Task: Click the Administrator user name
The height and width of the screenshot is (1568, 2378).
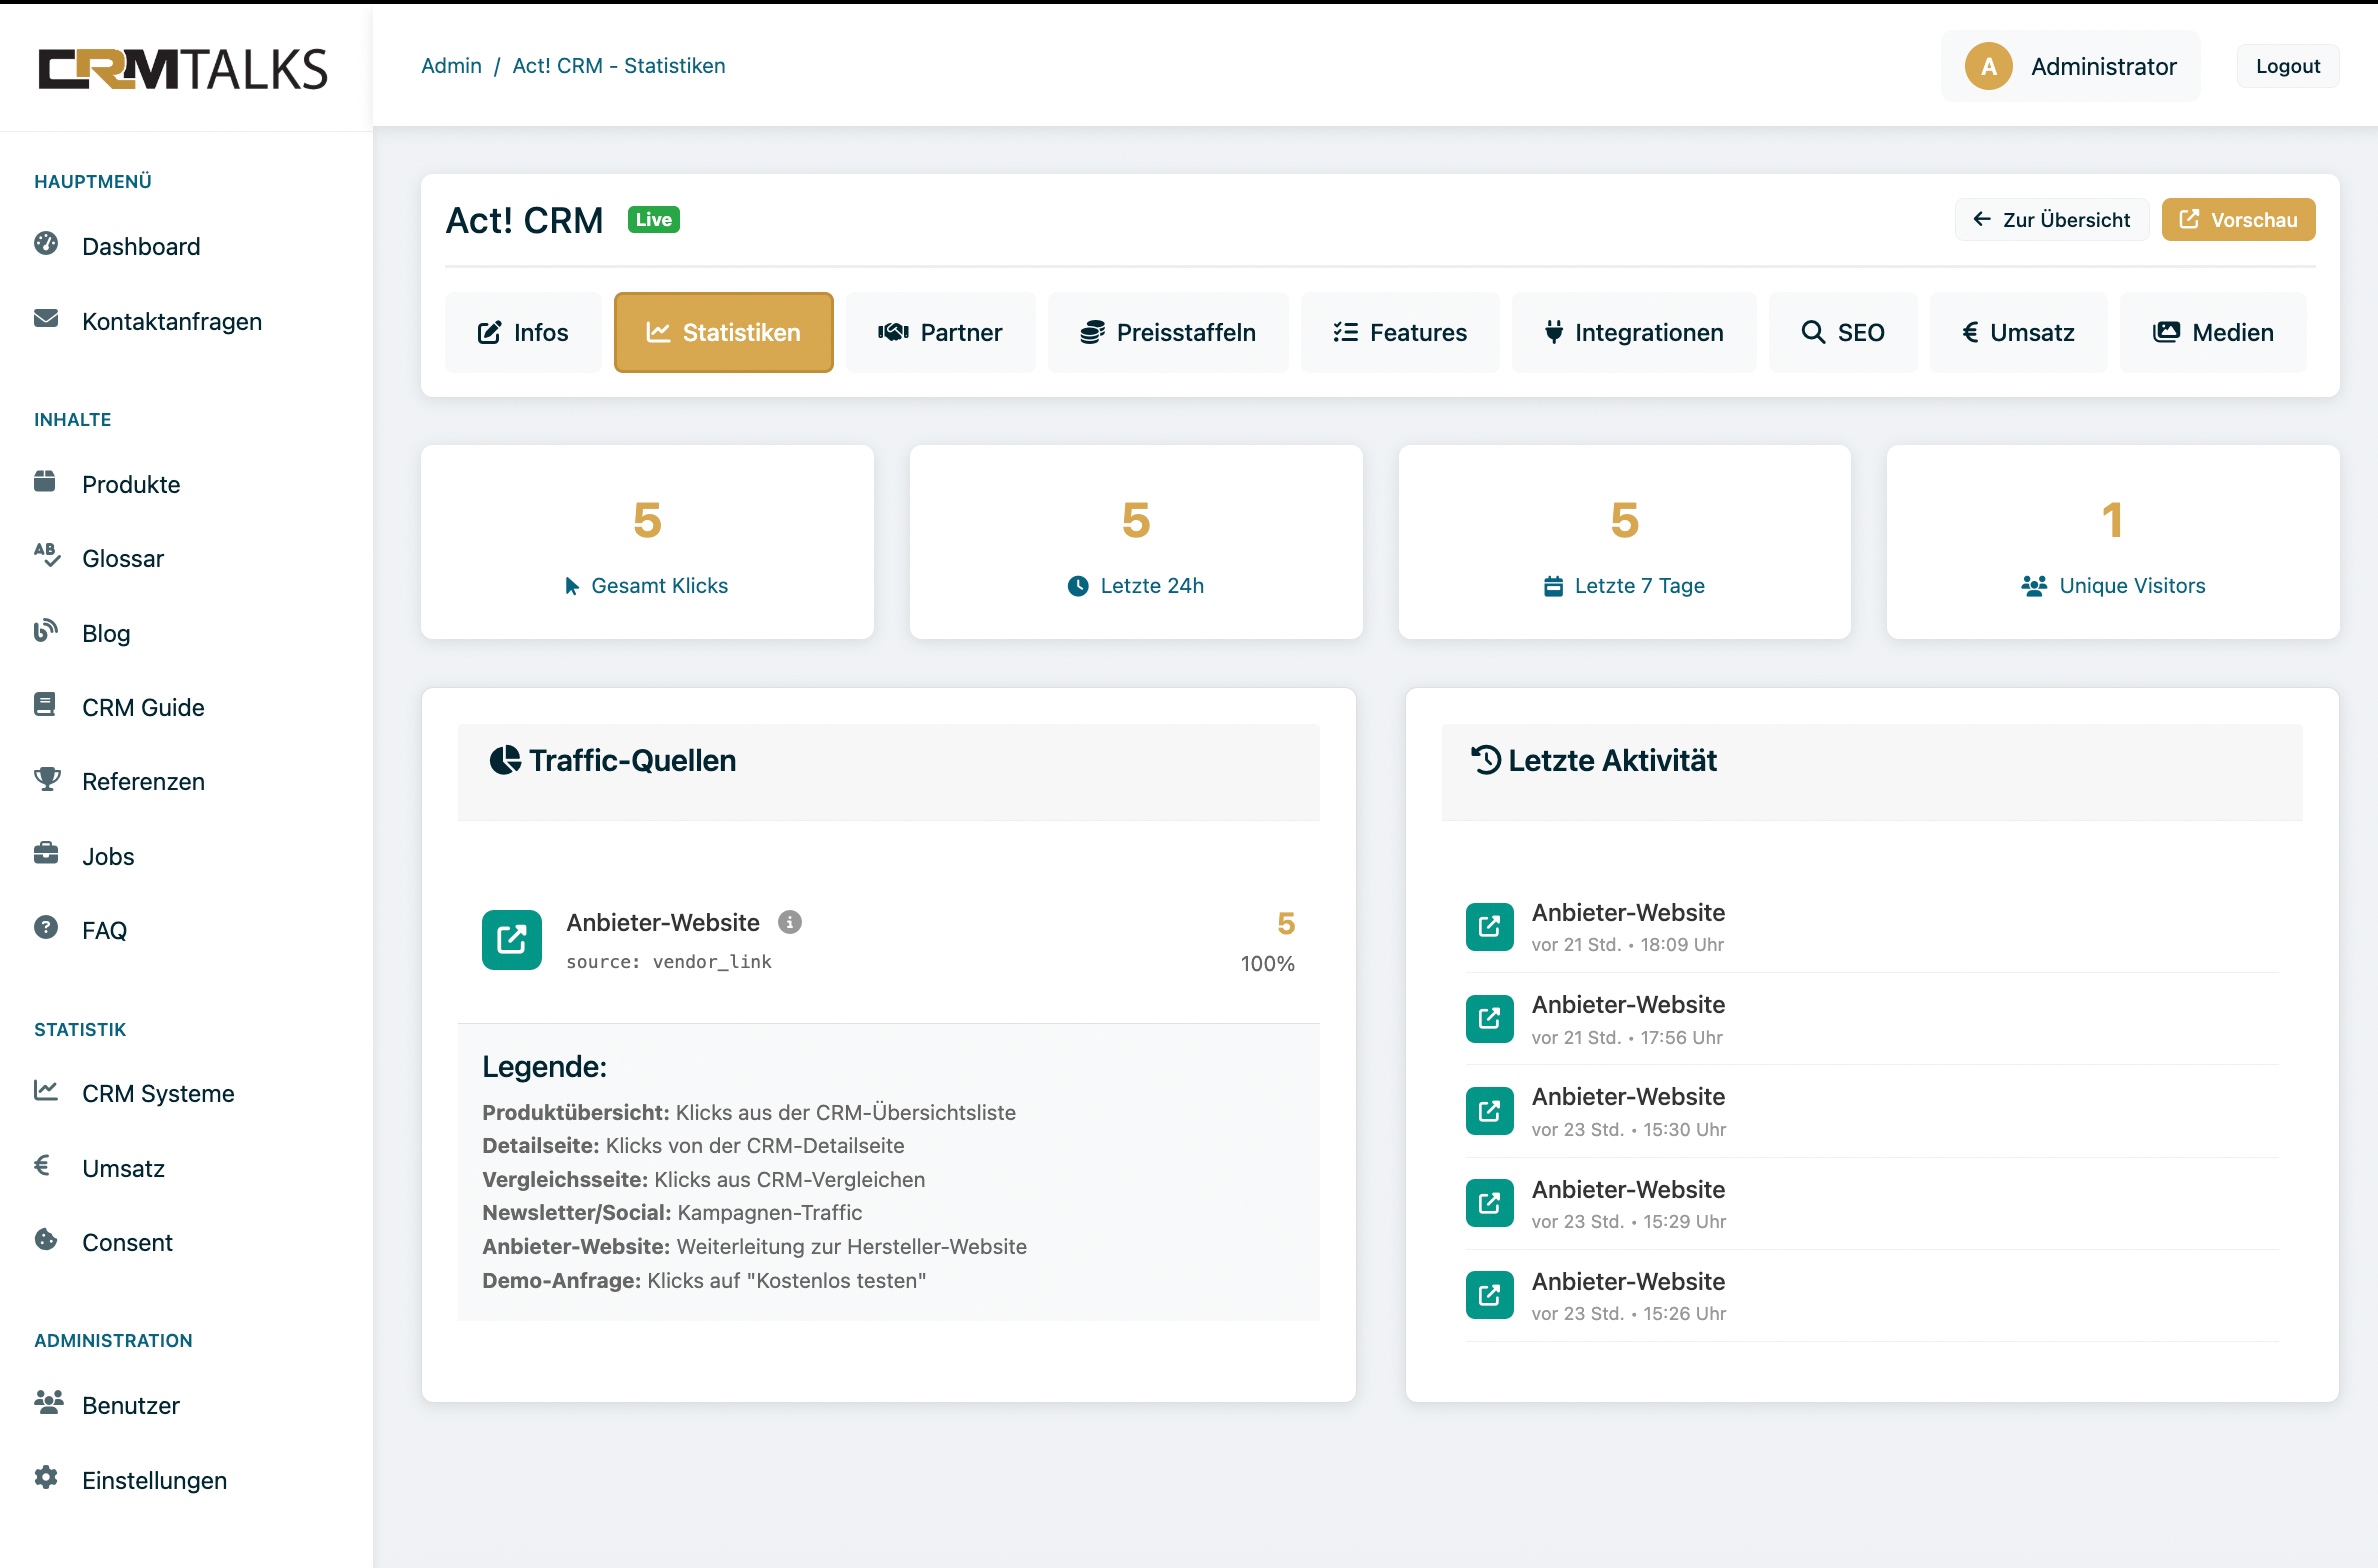Action: (2104, 67)
